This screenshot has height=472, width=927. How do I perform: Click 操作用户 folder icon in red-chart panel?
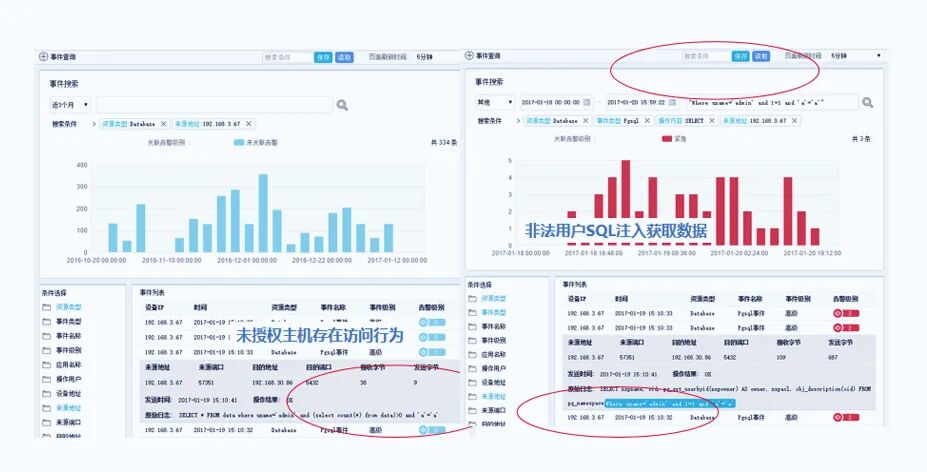472,368
